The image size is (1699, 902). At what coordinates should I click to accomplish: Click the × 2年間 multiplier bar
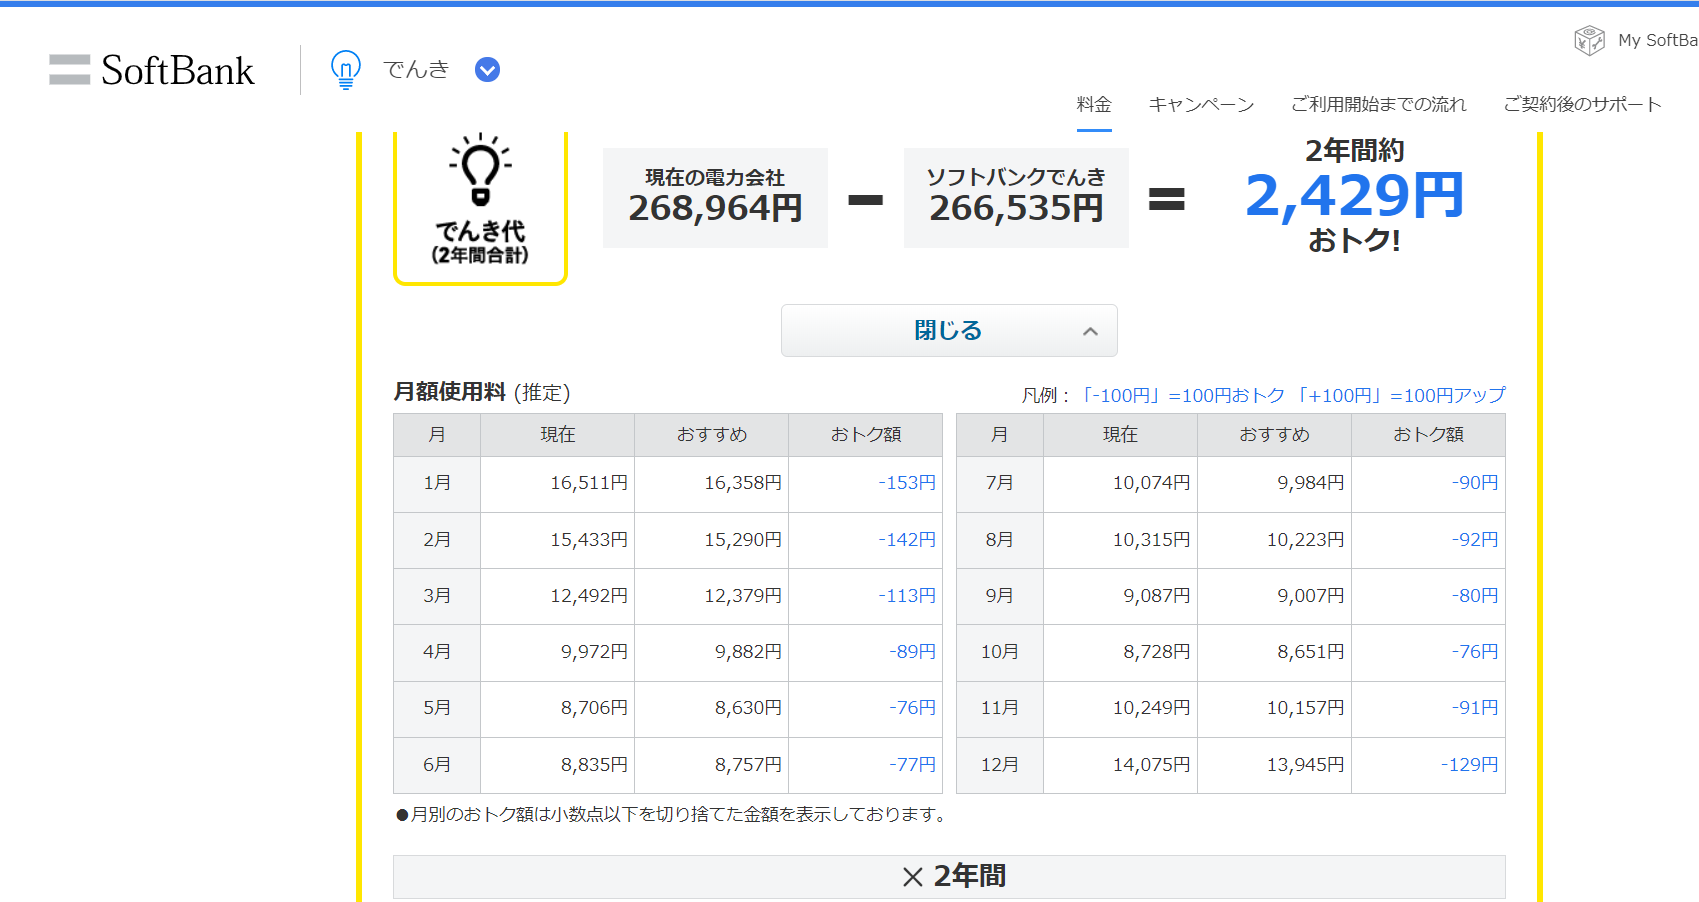click(949, 877)
